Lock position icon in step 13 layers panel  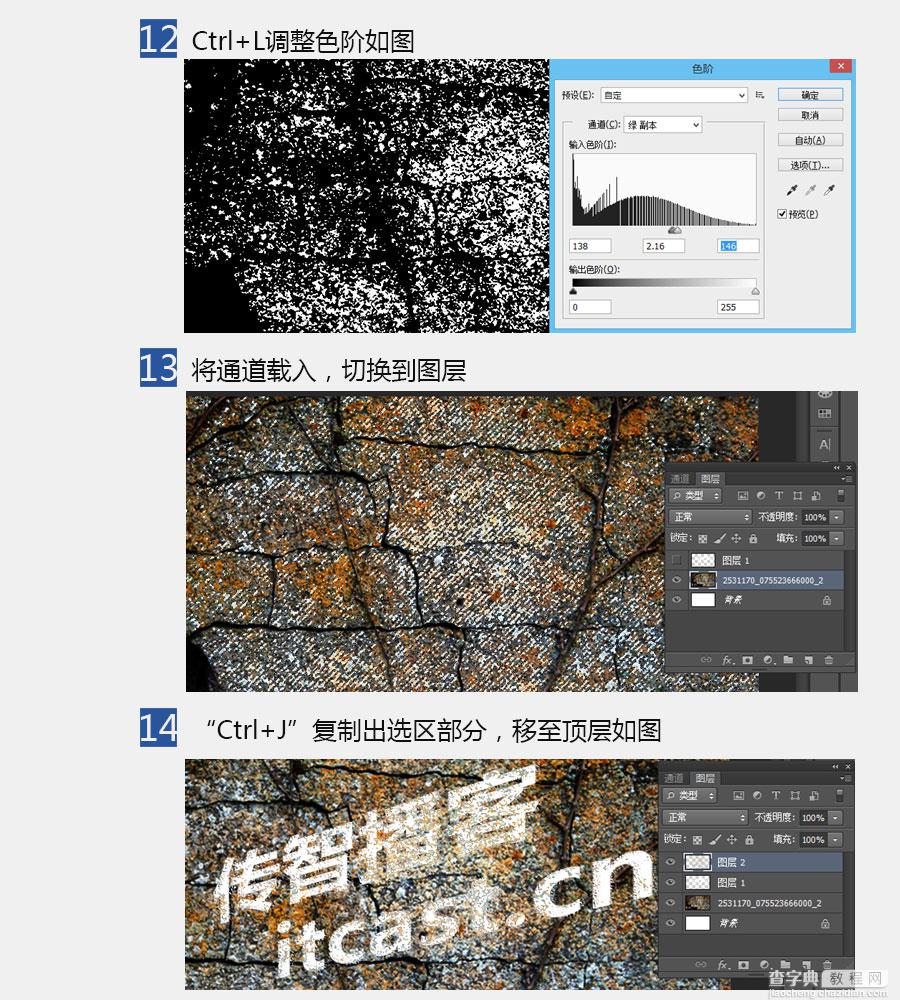(736, 538)
